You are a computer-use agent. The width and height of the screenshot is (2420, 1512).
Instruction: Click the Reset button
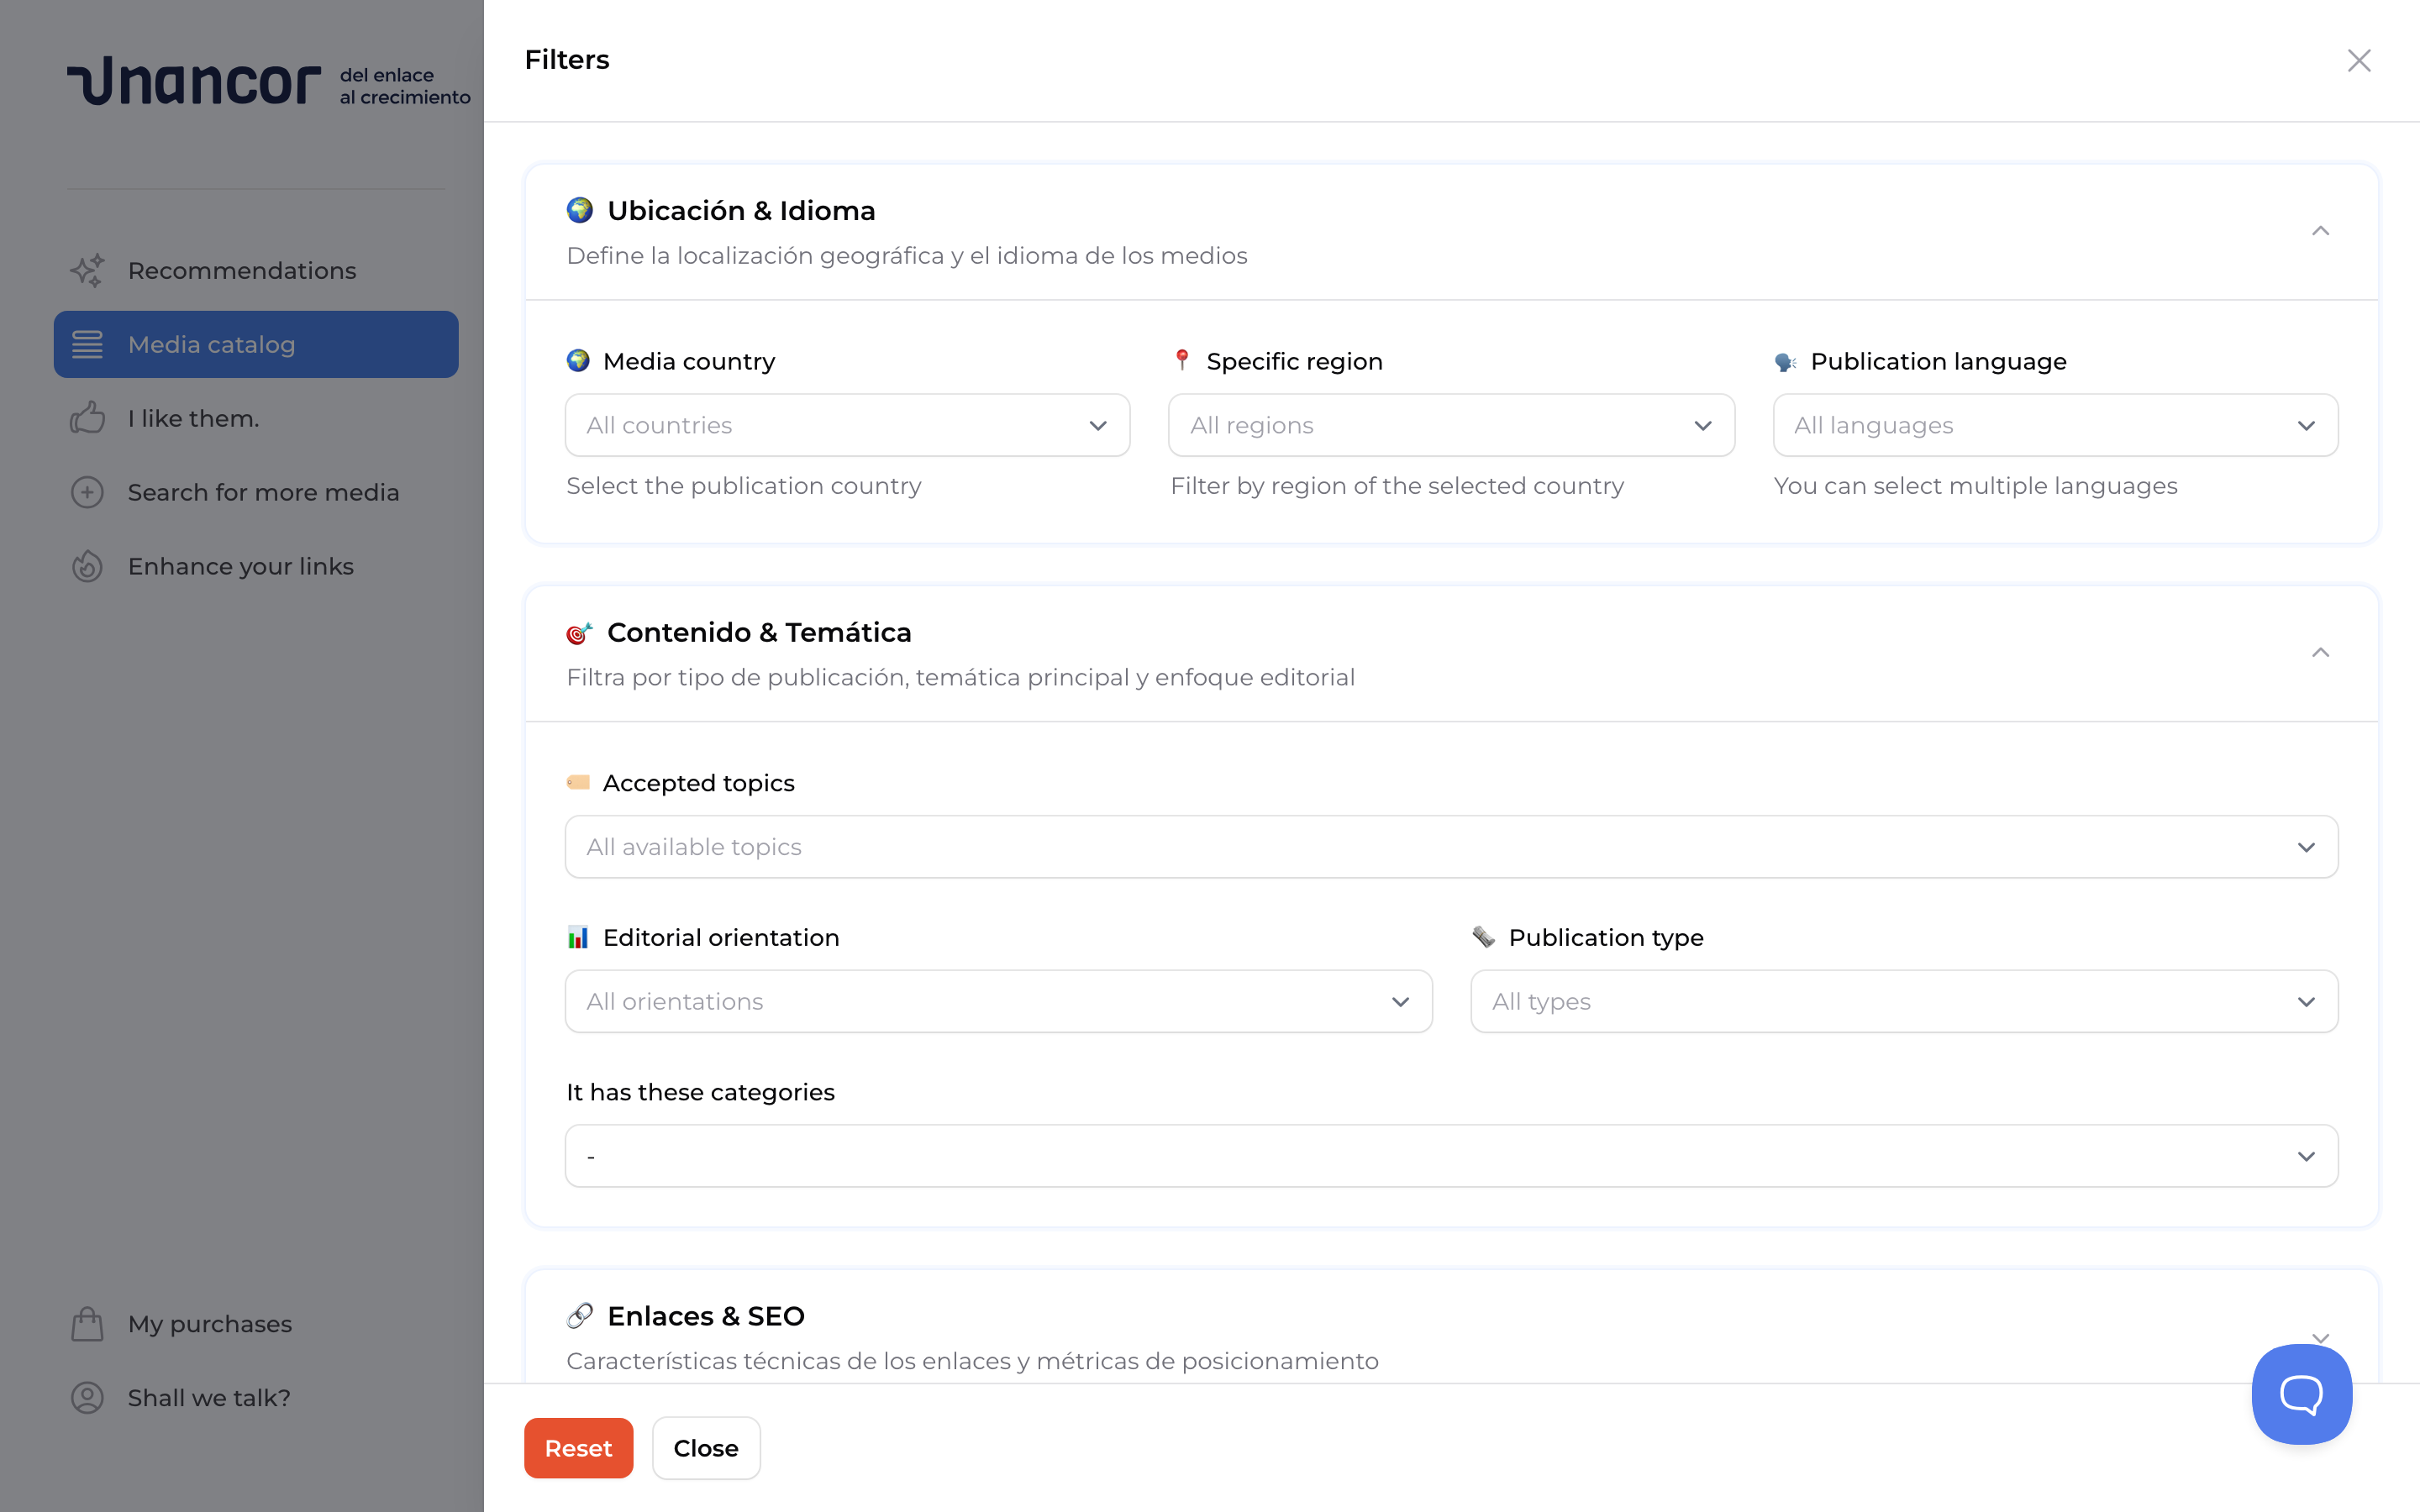(x=578, y=1447)
